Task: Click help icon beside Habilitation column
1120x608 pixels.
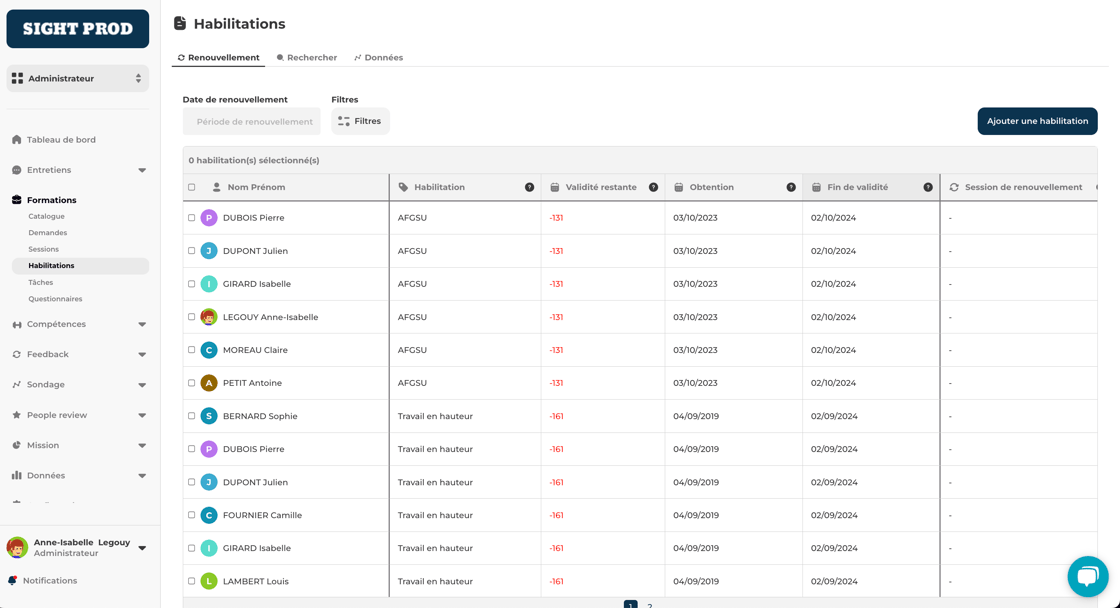Action: tap(529, 187)
